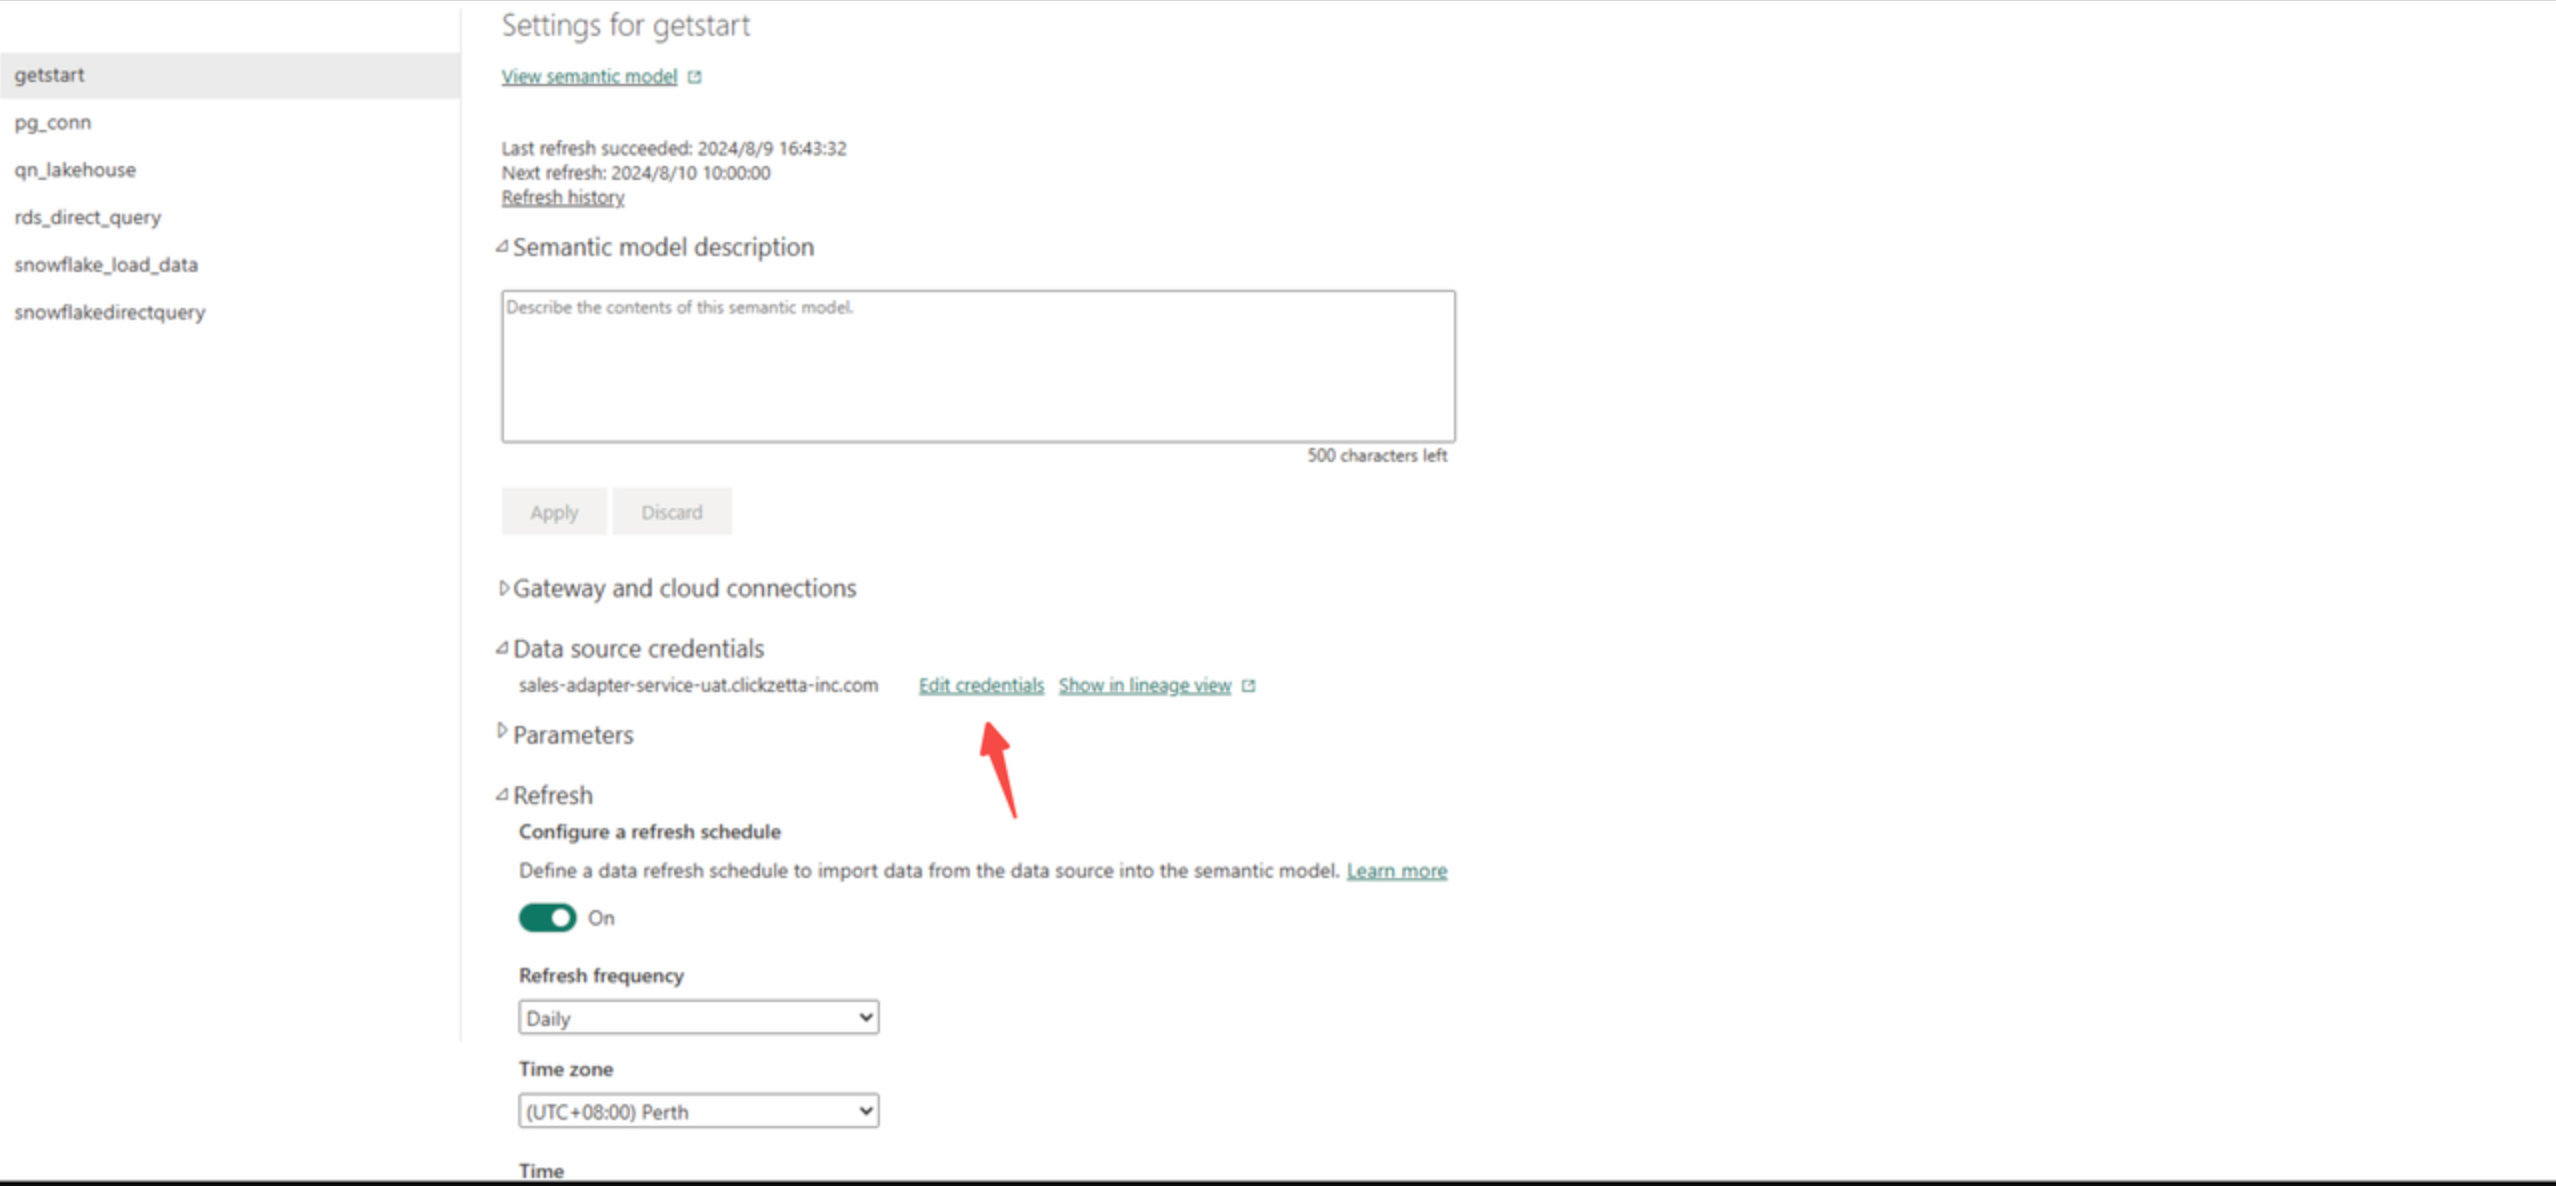The width and height of the screenshot is (2556, 1186).
Task: Collapse the Data source credentials section
Action: pyautogui.click(x=502, y=649)
